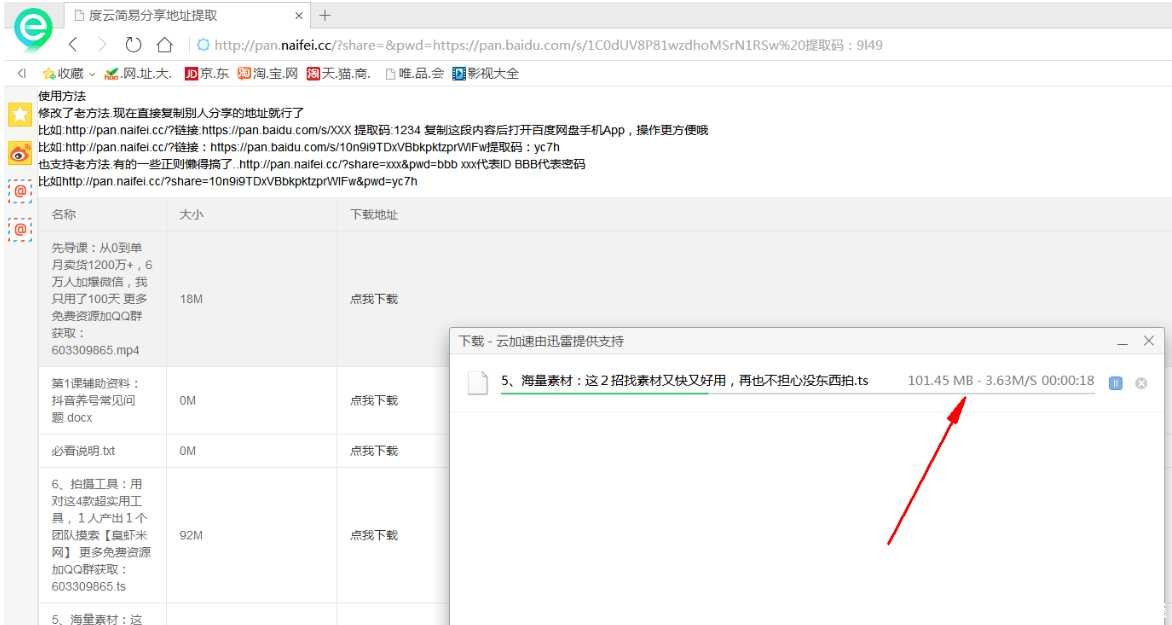This screenshot has width=1172, height=625.
Task: Click the 必看说明.txt file name
Action: click(83, 451)
